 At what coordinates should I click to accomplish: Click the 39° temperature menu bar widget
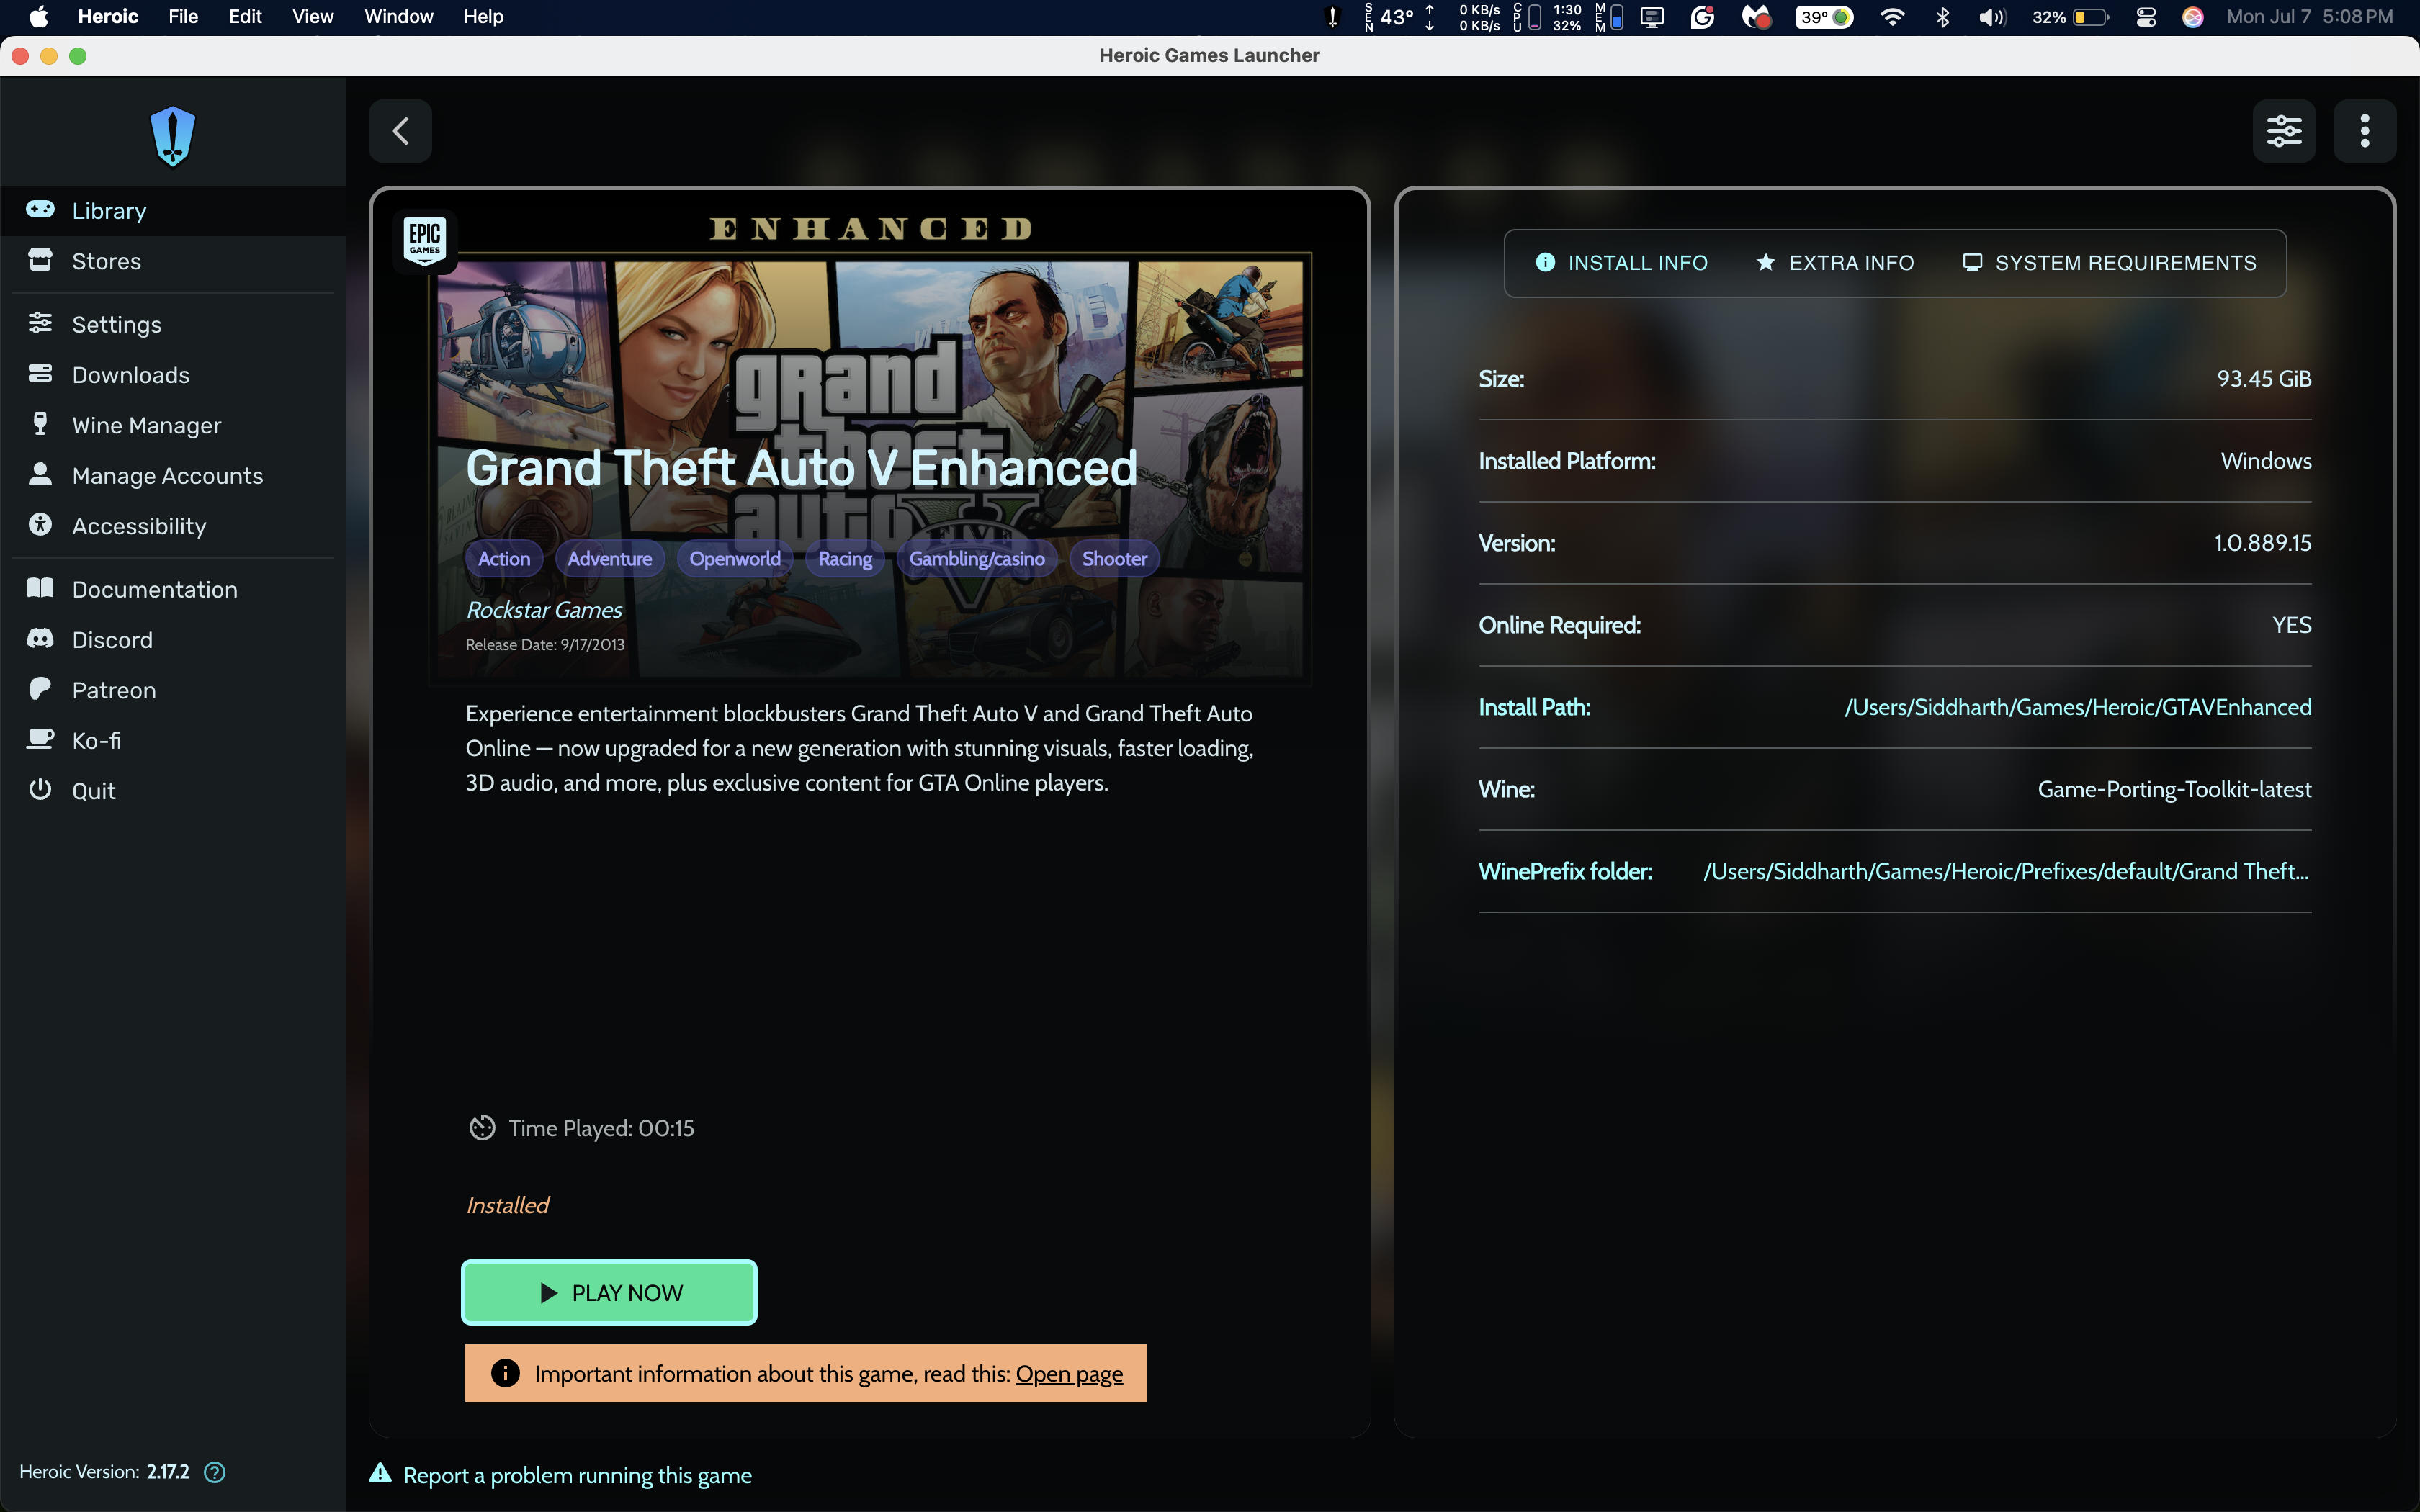point(1824,17)
